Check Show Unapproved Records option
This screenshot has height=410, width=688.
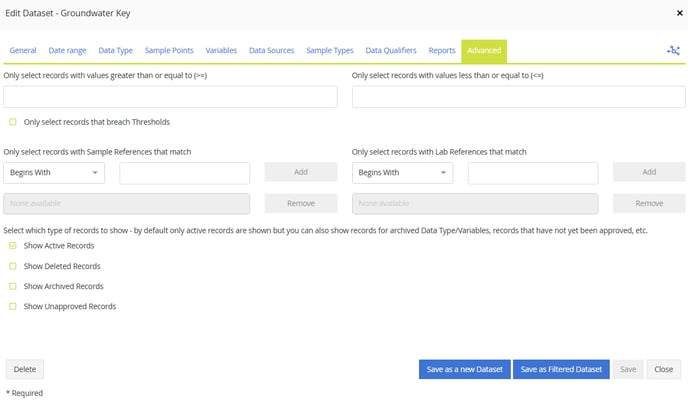pyautogui.click(x=13, y=306)
